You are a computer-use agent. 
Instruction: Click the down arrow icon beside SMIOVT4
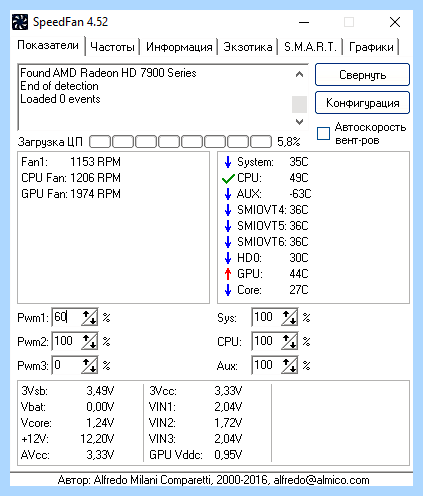coord(228,210)
